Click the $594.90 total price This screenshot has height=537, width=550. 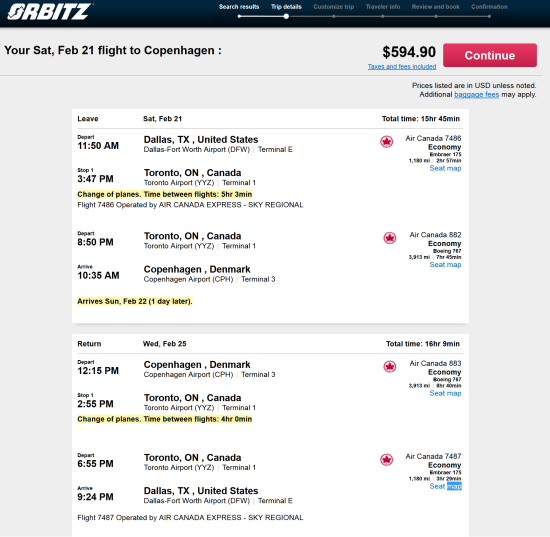(x=409, y=52)
